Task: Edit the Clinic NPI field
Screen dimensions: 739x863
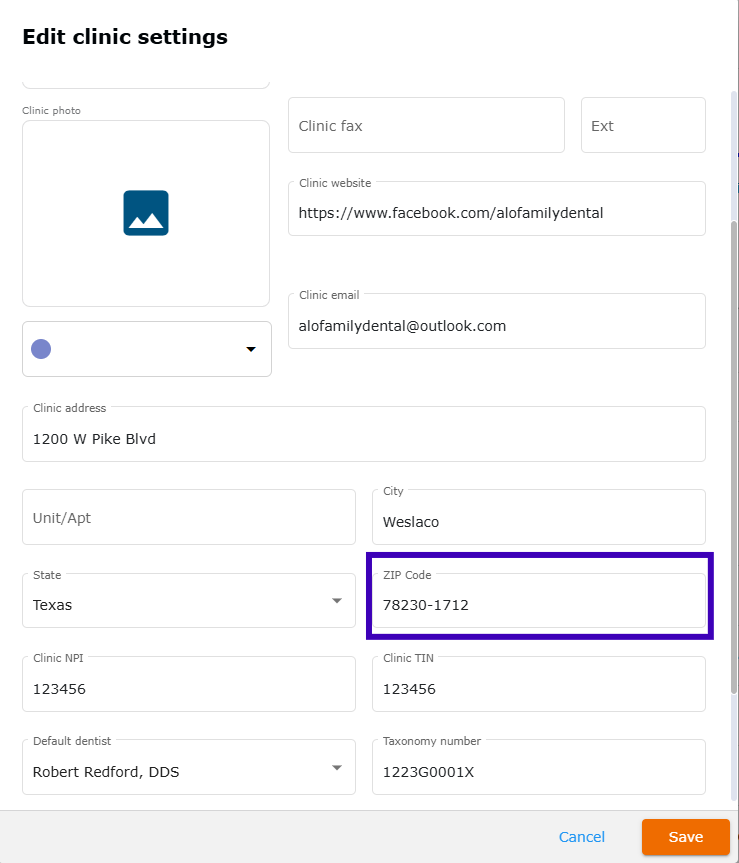Action: pyautogui.click(x=189, y=684)
